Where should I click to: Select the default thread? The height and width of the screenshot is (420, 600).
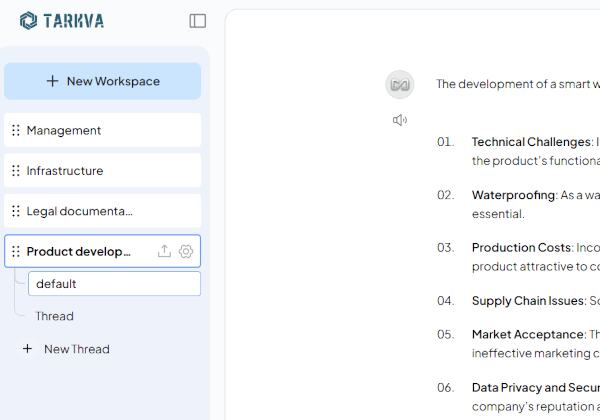pyautogui.click(x=114, y=284)
